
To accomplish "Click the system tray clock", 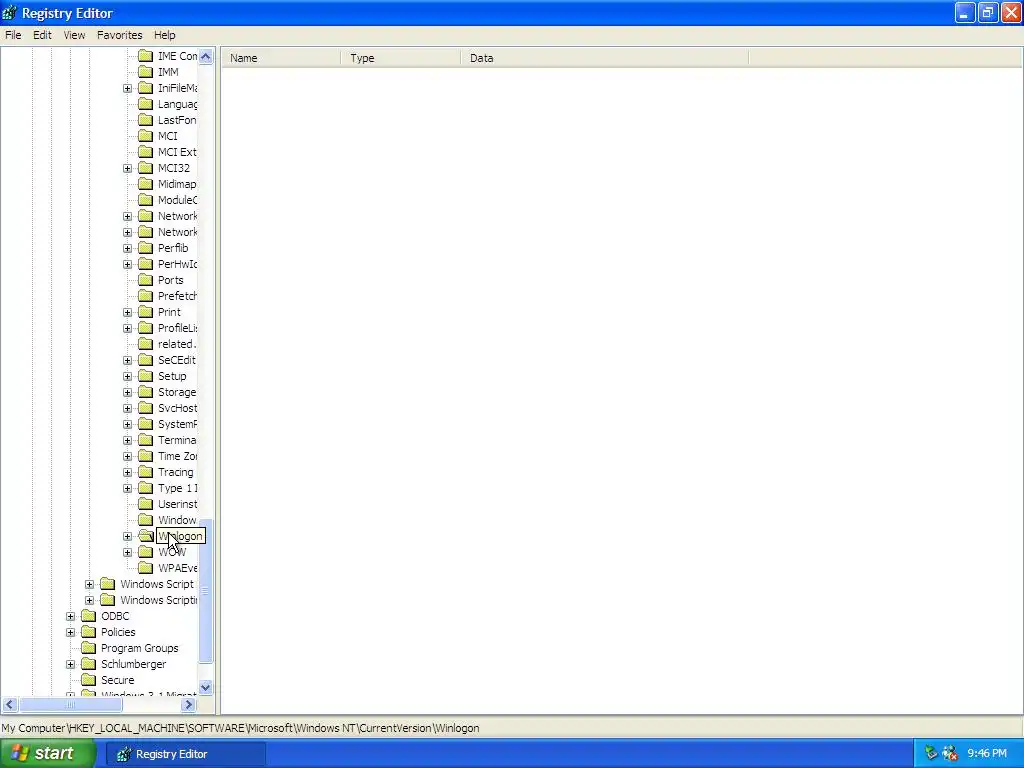I will tap(987, 754).
